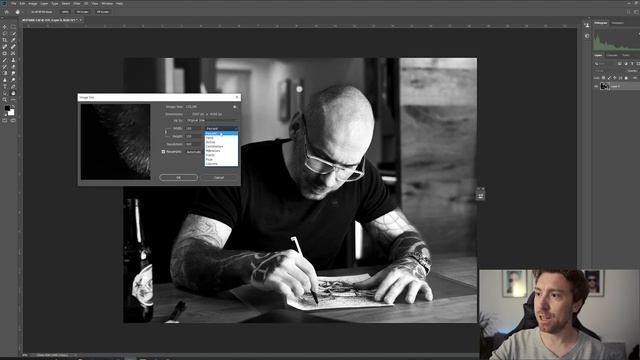Viewport: 640px width, 360px height.
Task: Click the Fit Screen button
Action: click(x=82, y=12)
